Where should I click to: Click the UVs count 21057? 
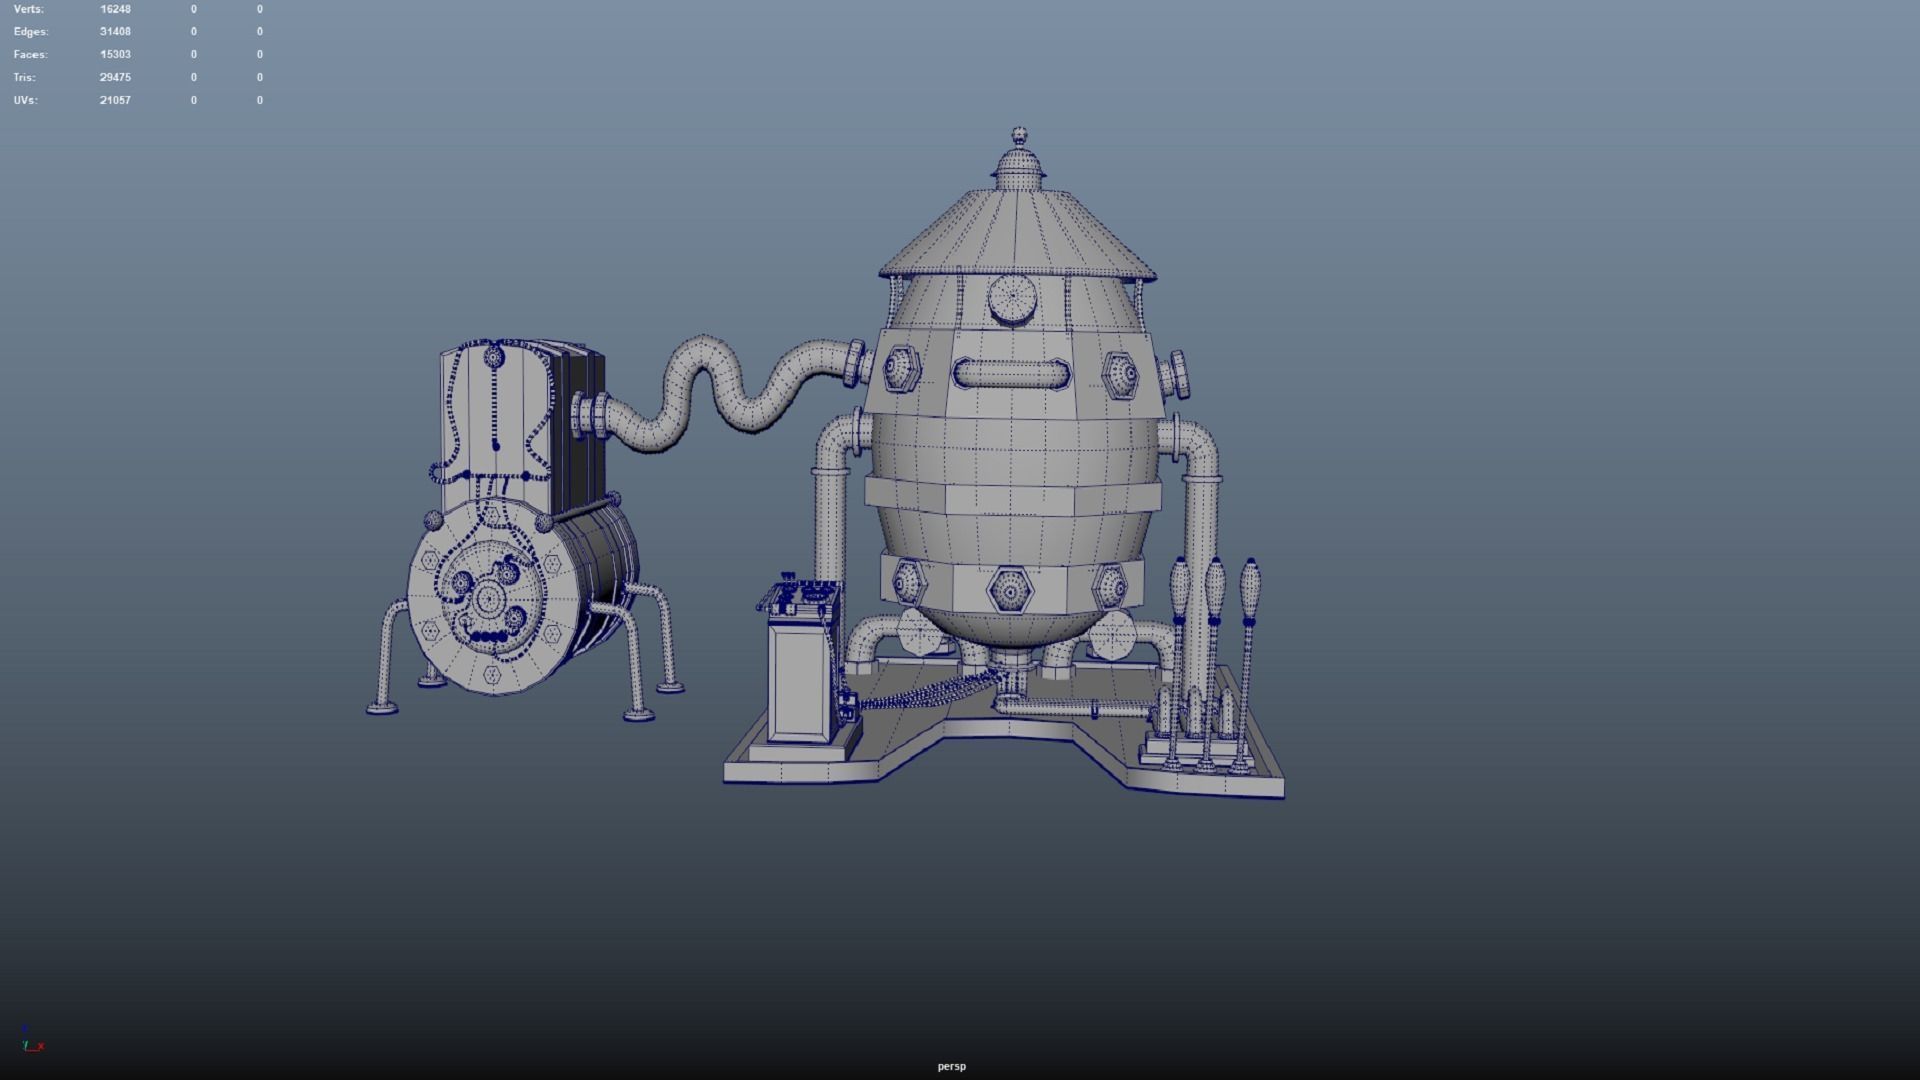coord(115,100)
